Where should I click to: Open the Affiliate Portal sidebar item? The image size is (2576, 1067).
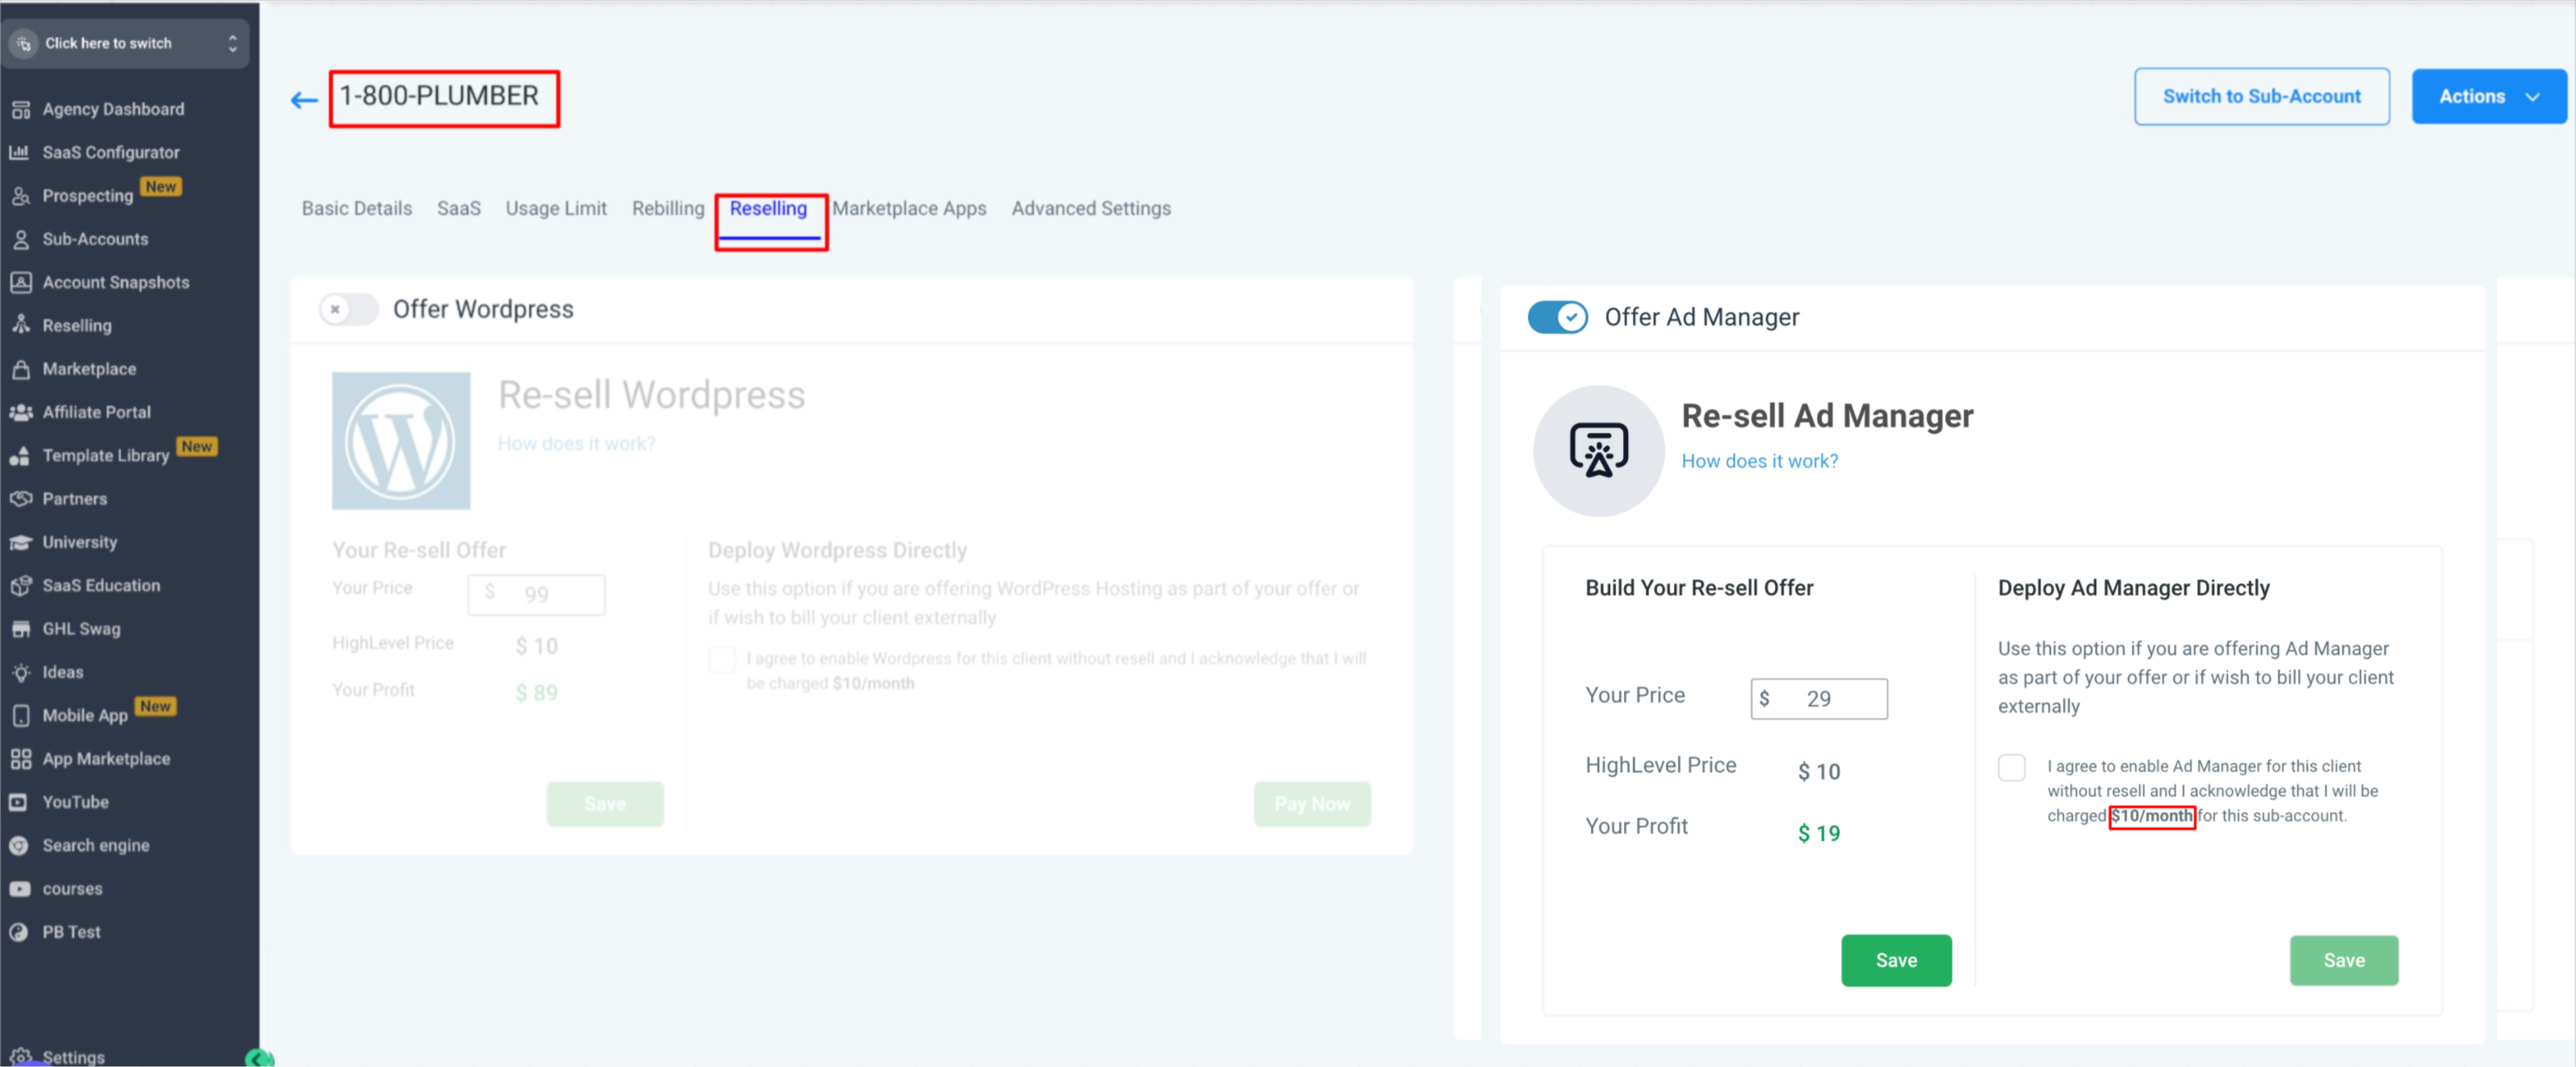click(96, 412)
